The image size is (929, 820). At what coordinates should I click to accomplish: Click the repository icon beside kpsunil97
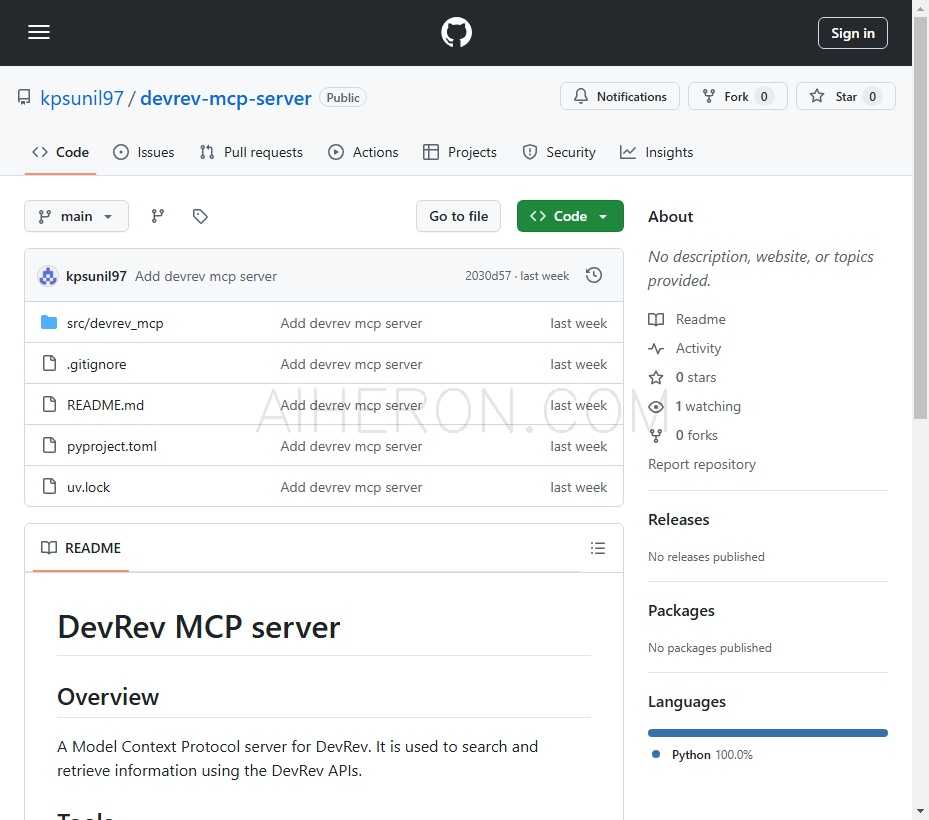point(24,97)
